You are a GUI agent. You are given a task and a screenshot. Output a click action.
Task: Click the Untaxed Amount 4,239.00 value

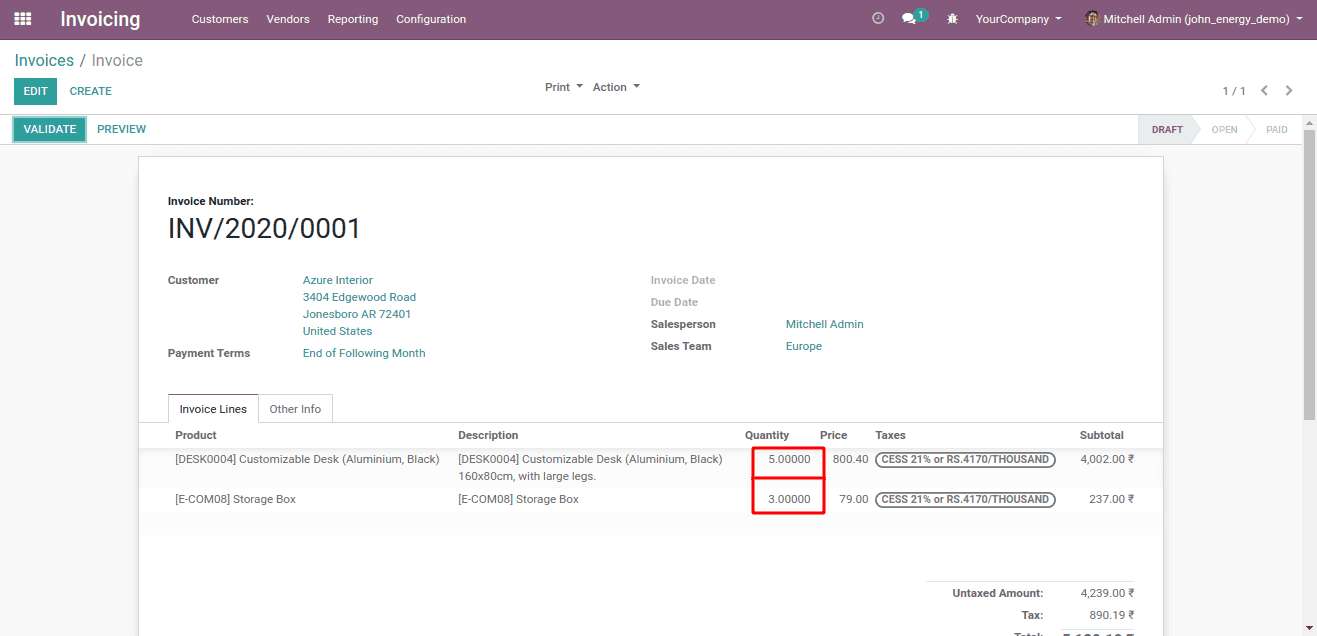[x=1107, y=593]
